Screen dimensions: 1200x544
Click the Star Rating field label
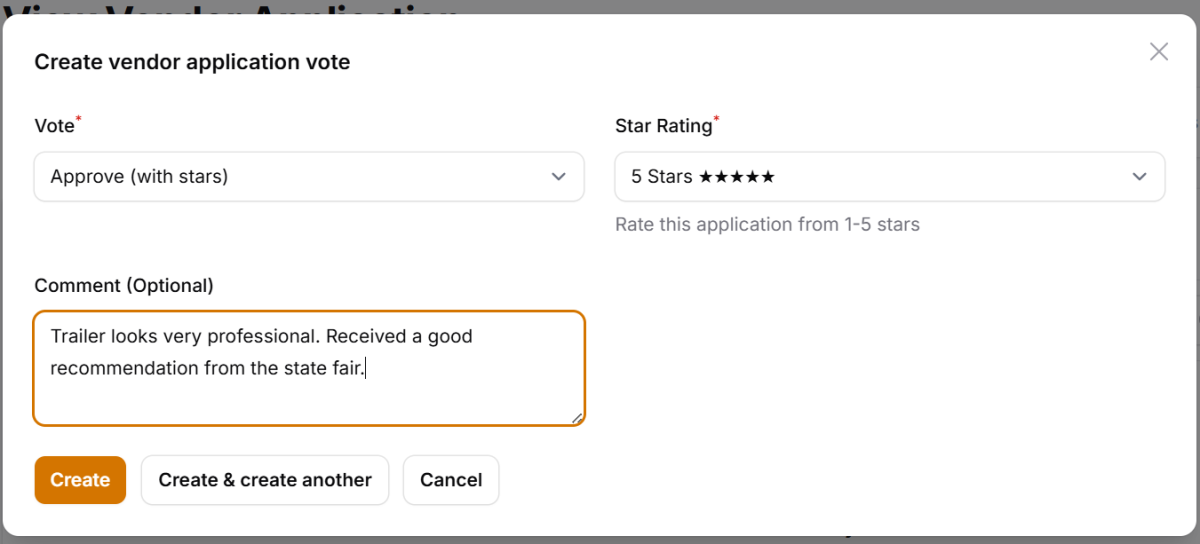663,126
